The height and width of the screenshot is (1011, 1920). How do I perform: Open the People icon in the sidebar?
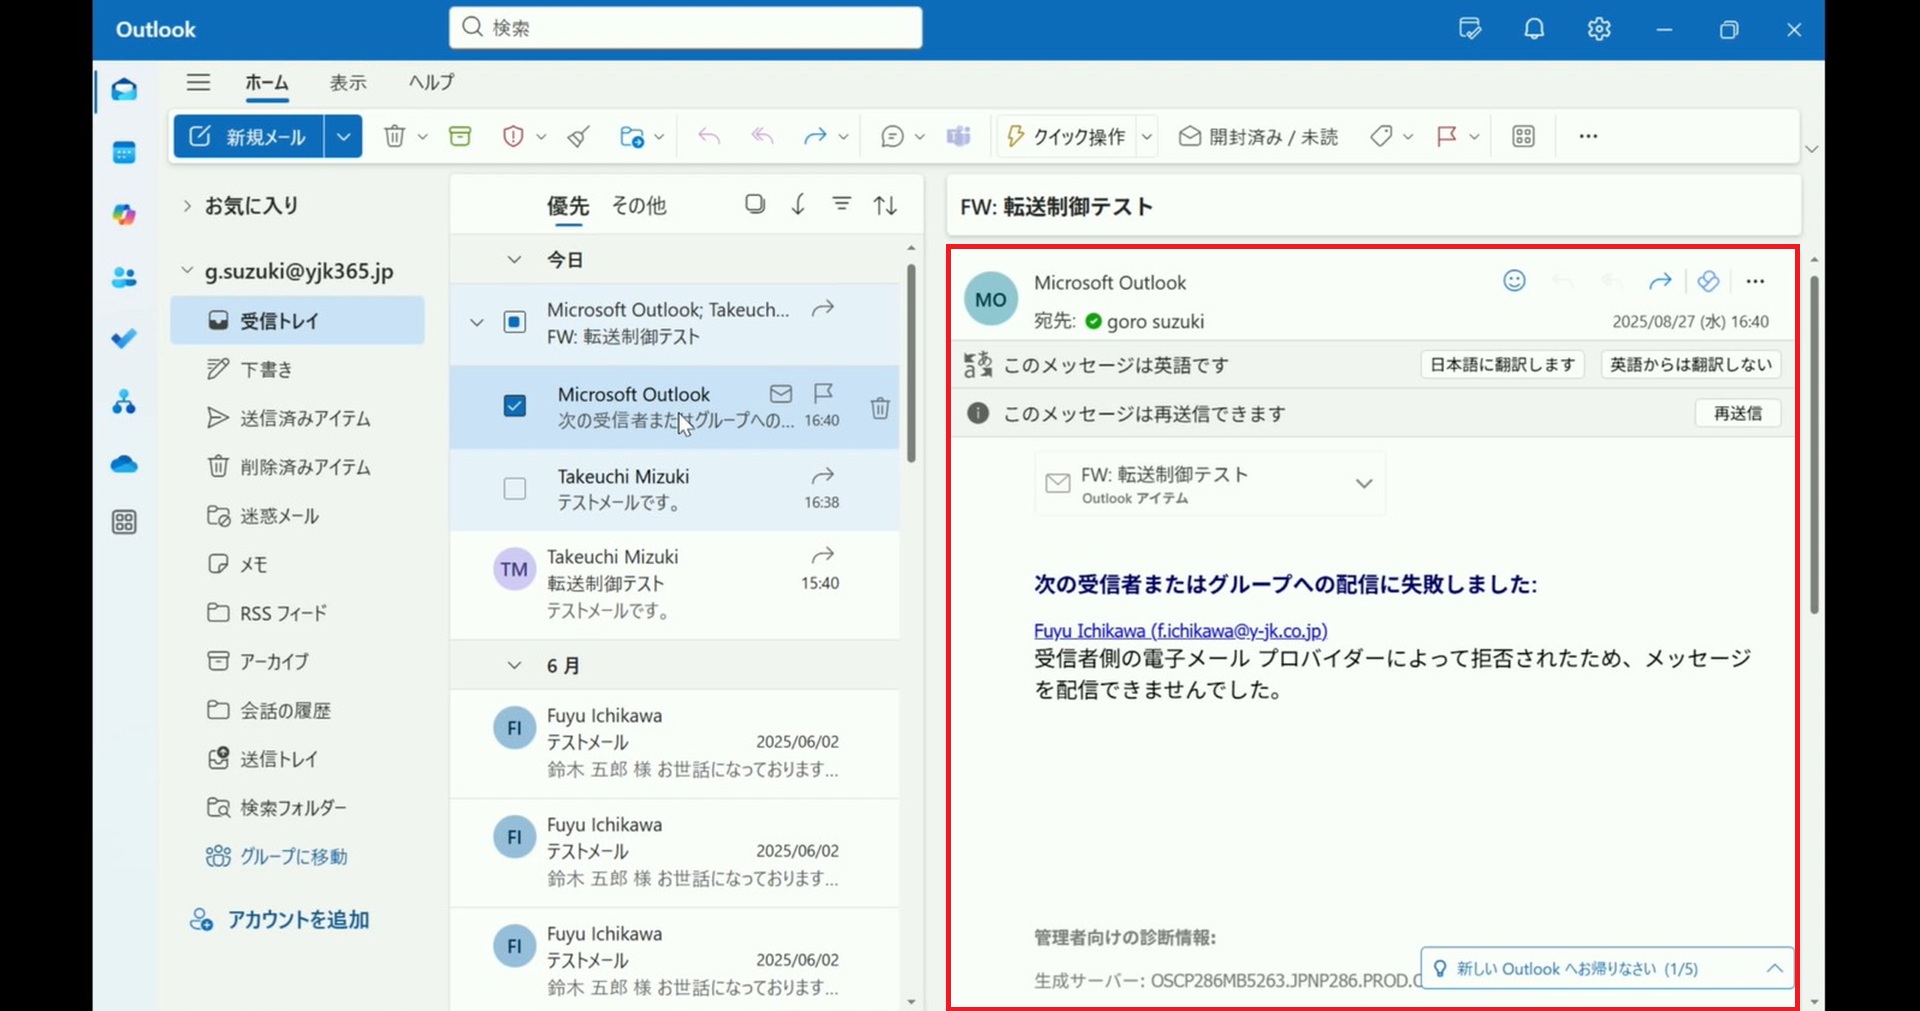coord(124,278)
